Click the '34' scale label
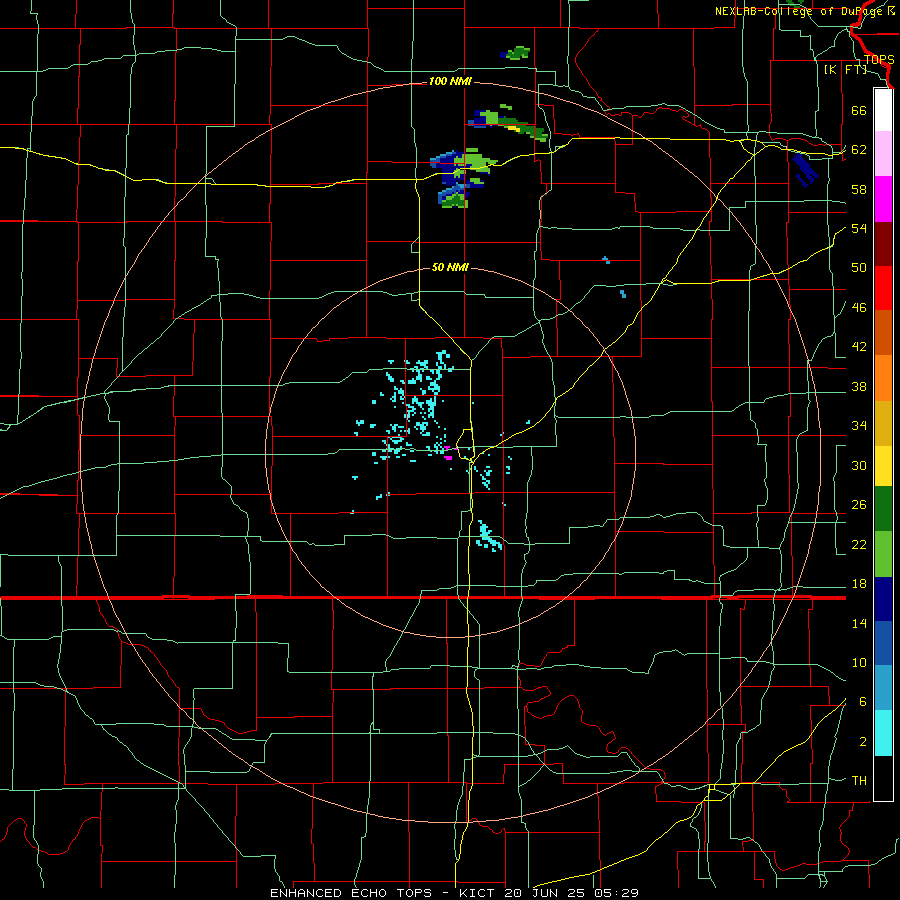900x900 pixels. click(x=859, y=426)
